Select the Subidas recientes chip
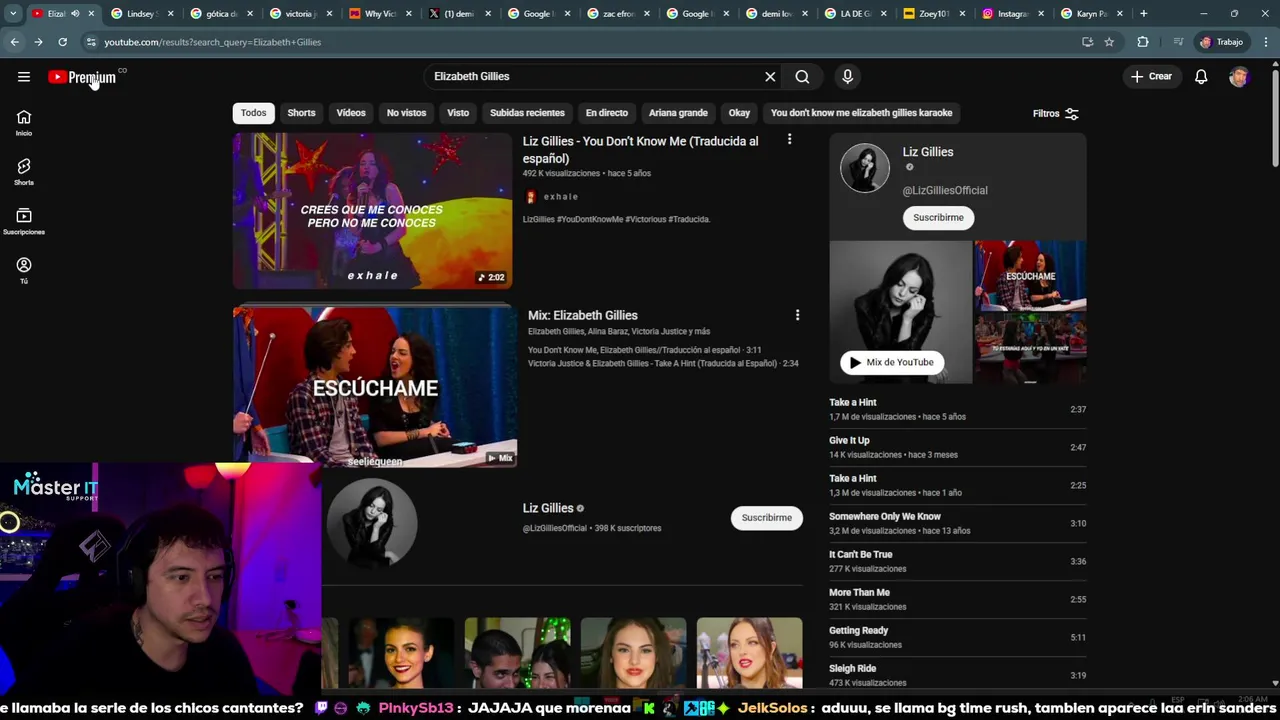 point(527,113)
